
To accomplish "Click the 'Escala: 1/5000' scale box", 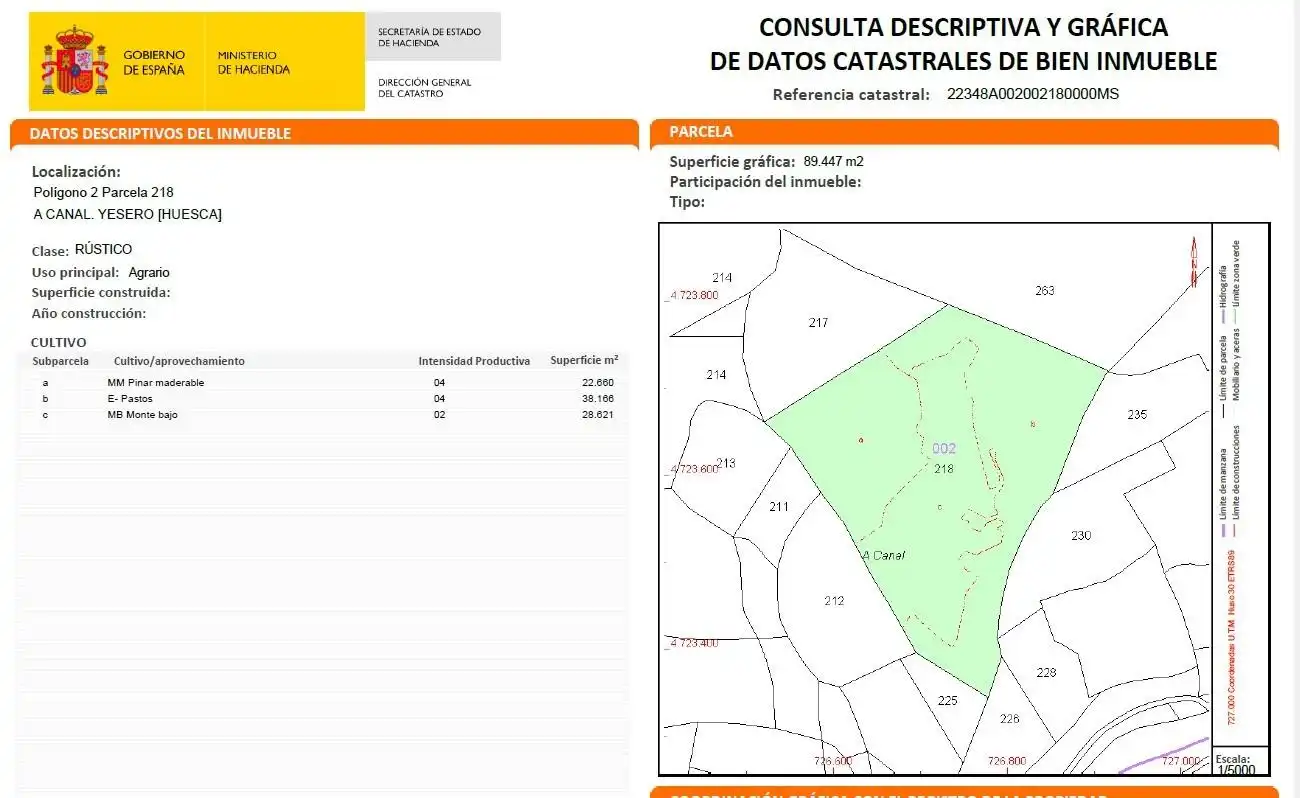I will tap(1240, 762).
